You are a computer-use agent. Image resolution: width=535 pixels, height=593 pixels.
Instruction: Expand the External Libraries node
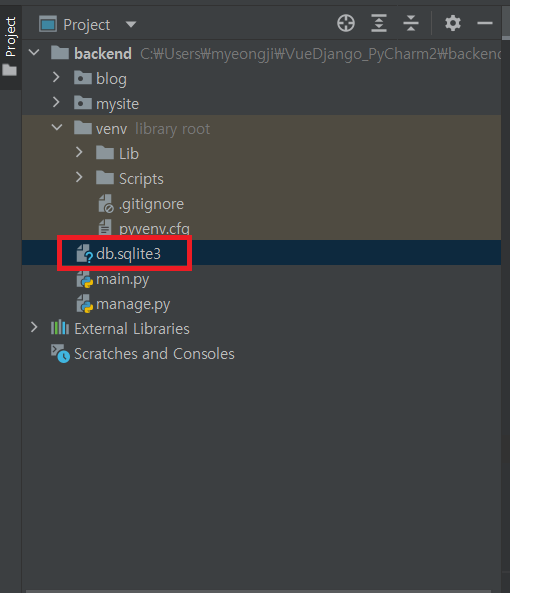[34, 328]
